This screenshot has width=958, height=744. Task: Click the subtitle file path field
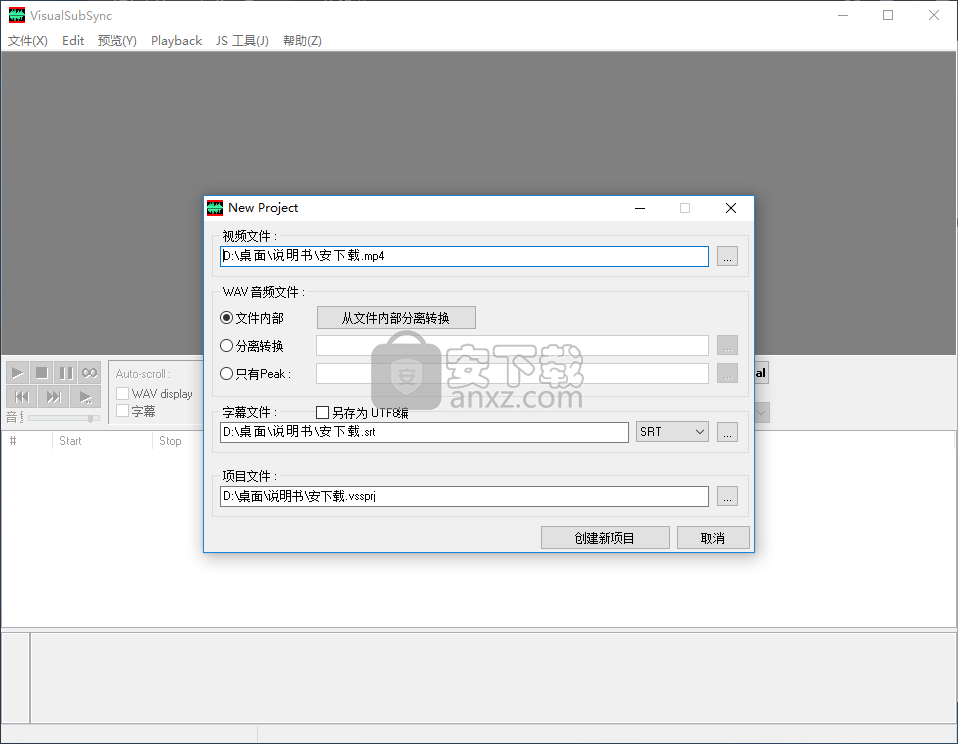(424, 432)
